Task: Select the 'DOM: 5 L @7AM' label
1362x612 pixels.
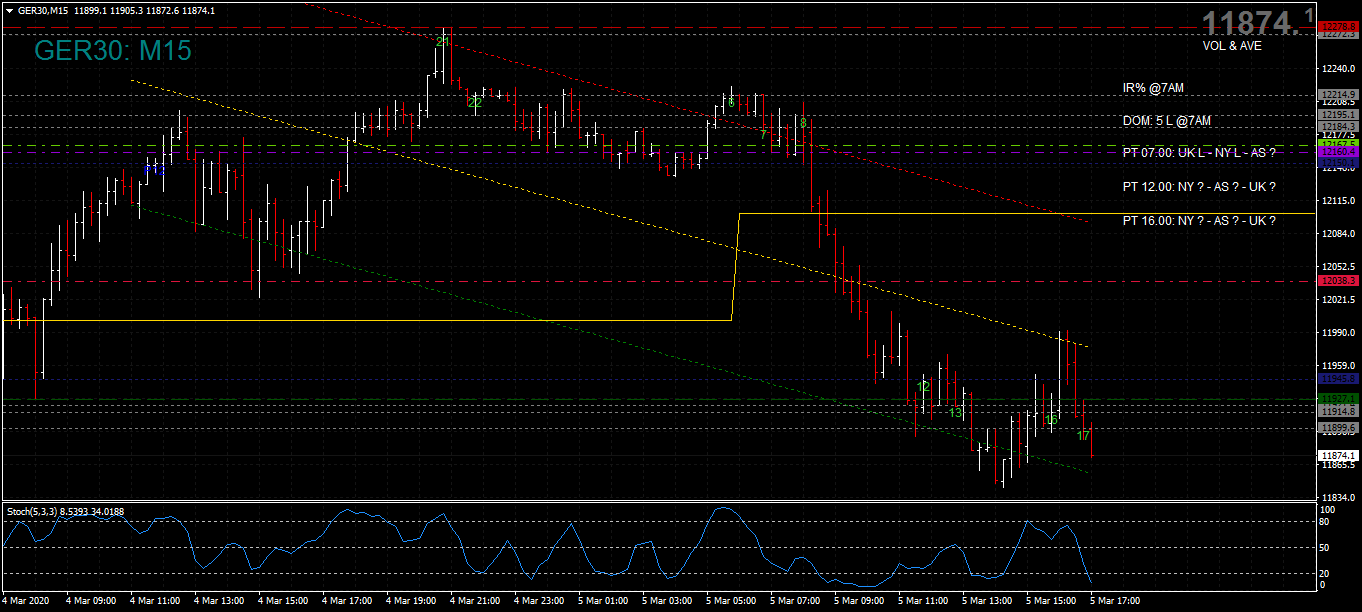Action: (1167, 121)
